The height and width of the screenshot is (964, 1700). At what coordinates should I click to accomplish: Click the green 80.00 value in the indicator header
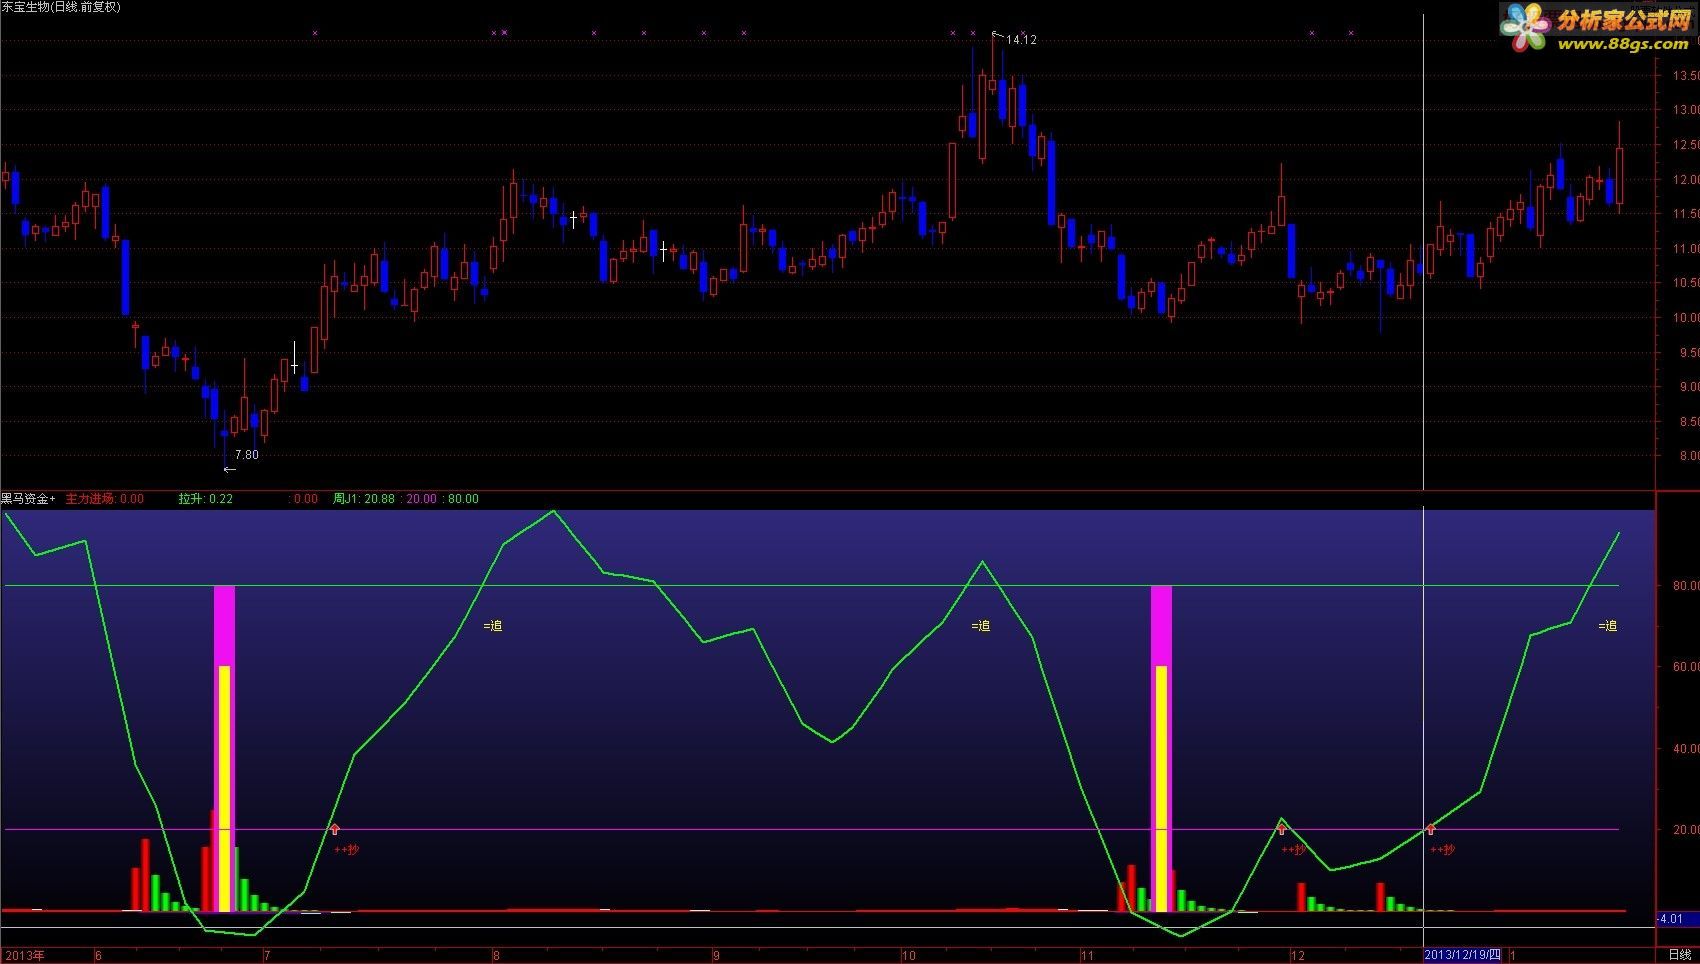point(463,498)
